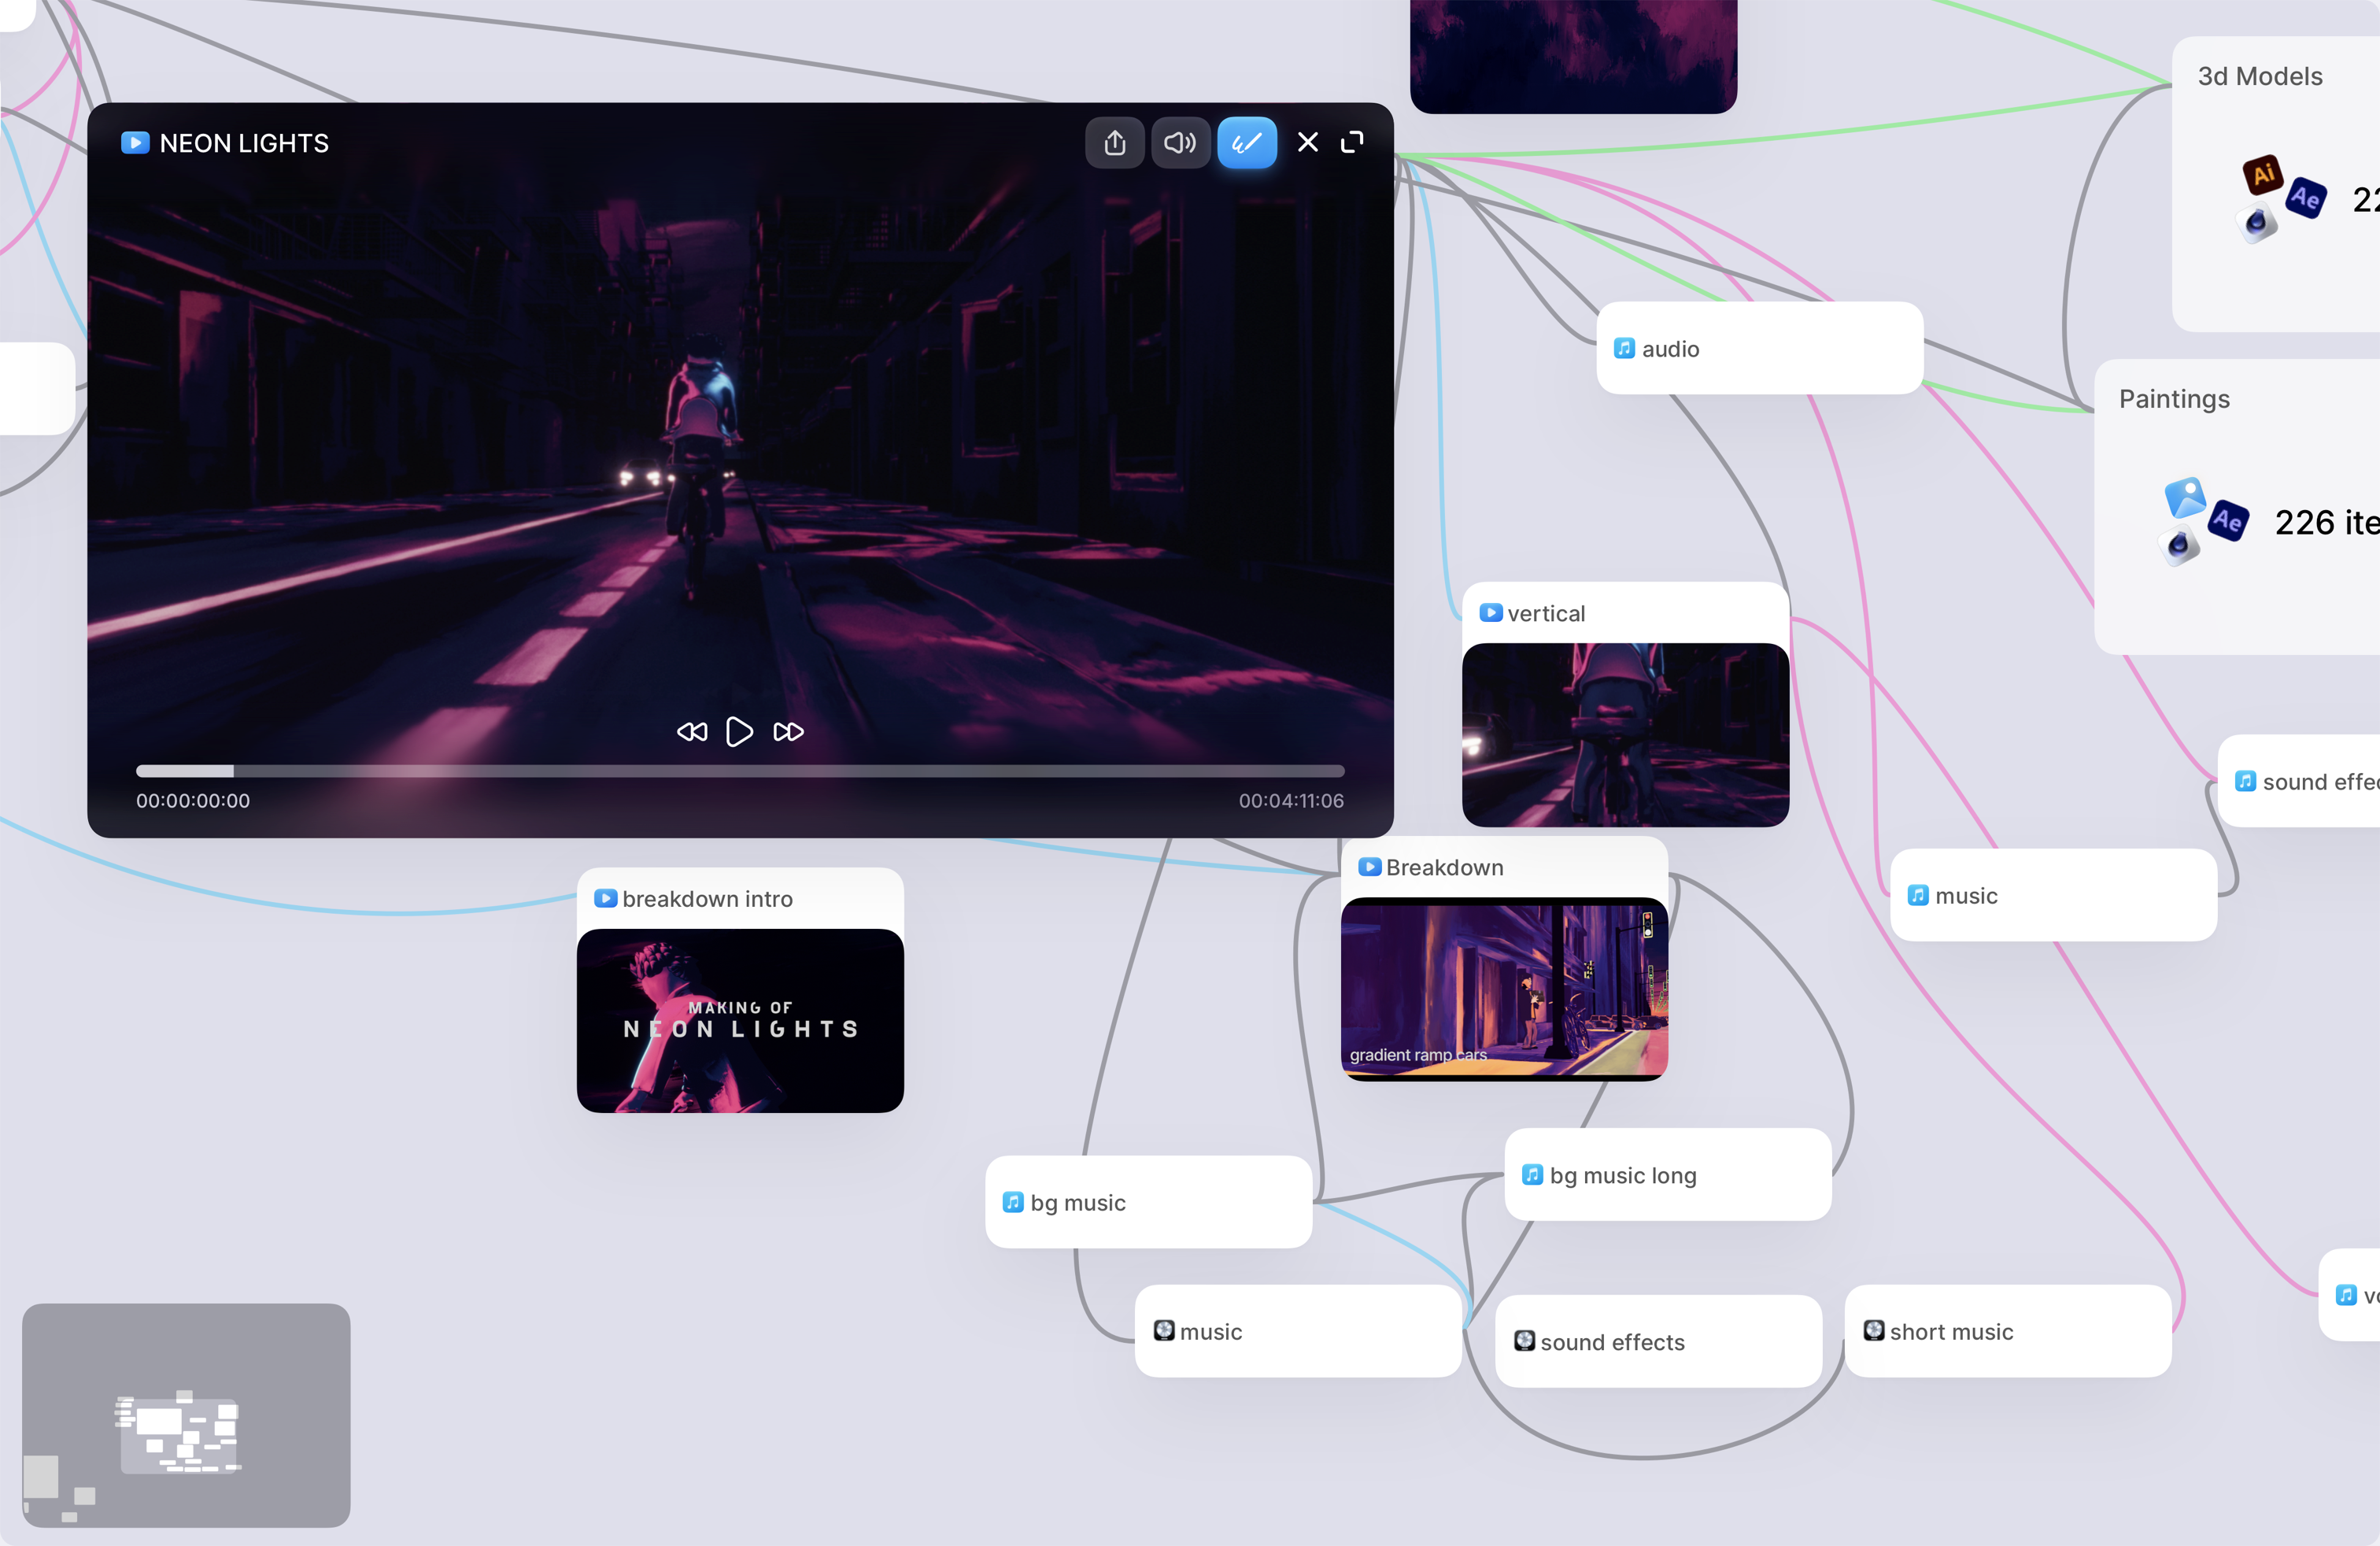Click the After Effects icon in Paintings

pos(2228,520)
